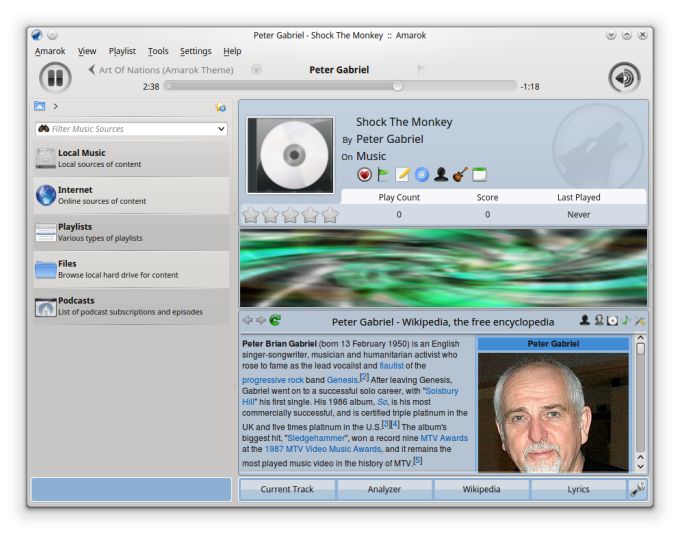Viewport: 680px width, 534px height.
Task: Open Local Music sources
Action: (131, 158)
